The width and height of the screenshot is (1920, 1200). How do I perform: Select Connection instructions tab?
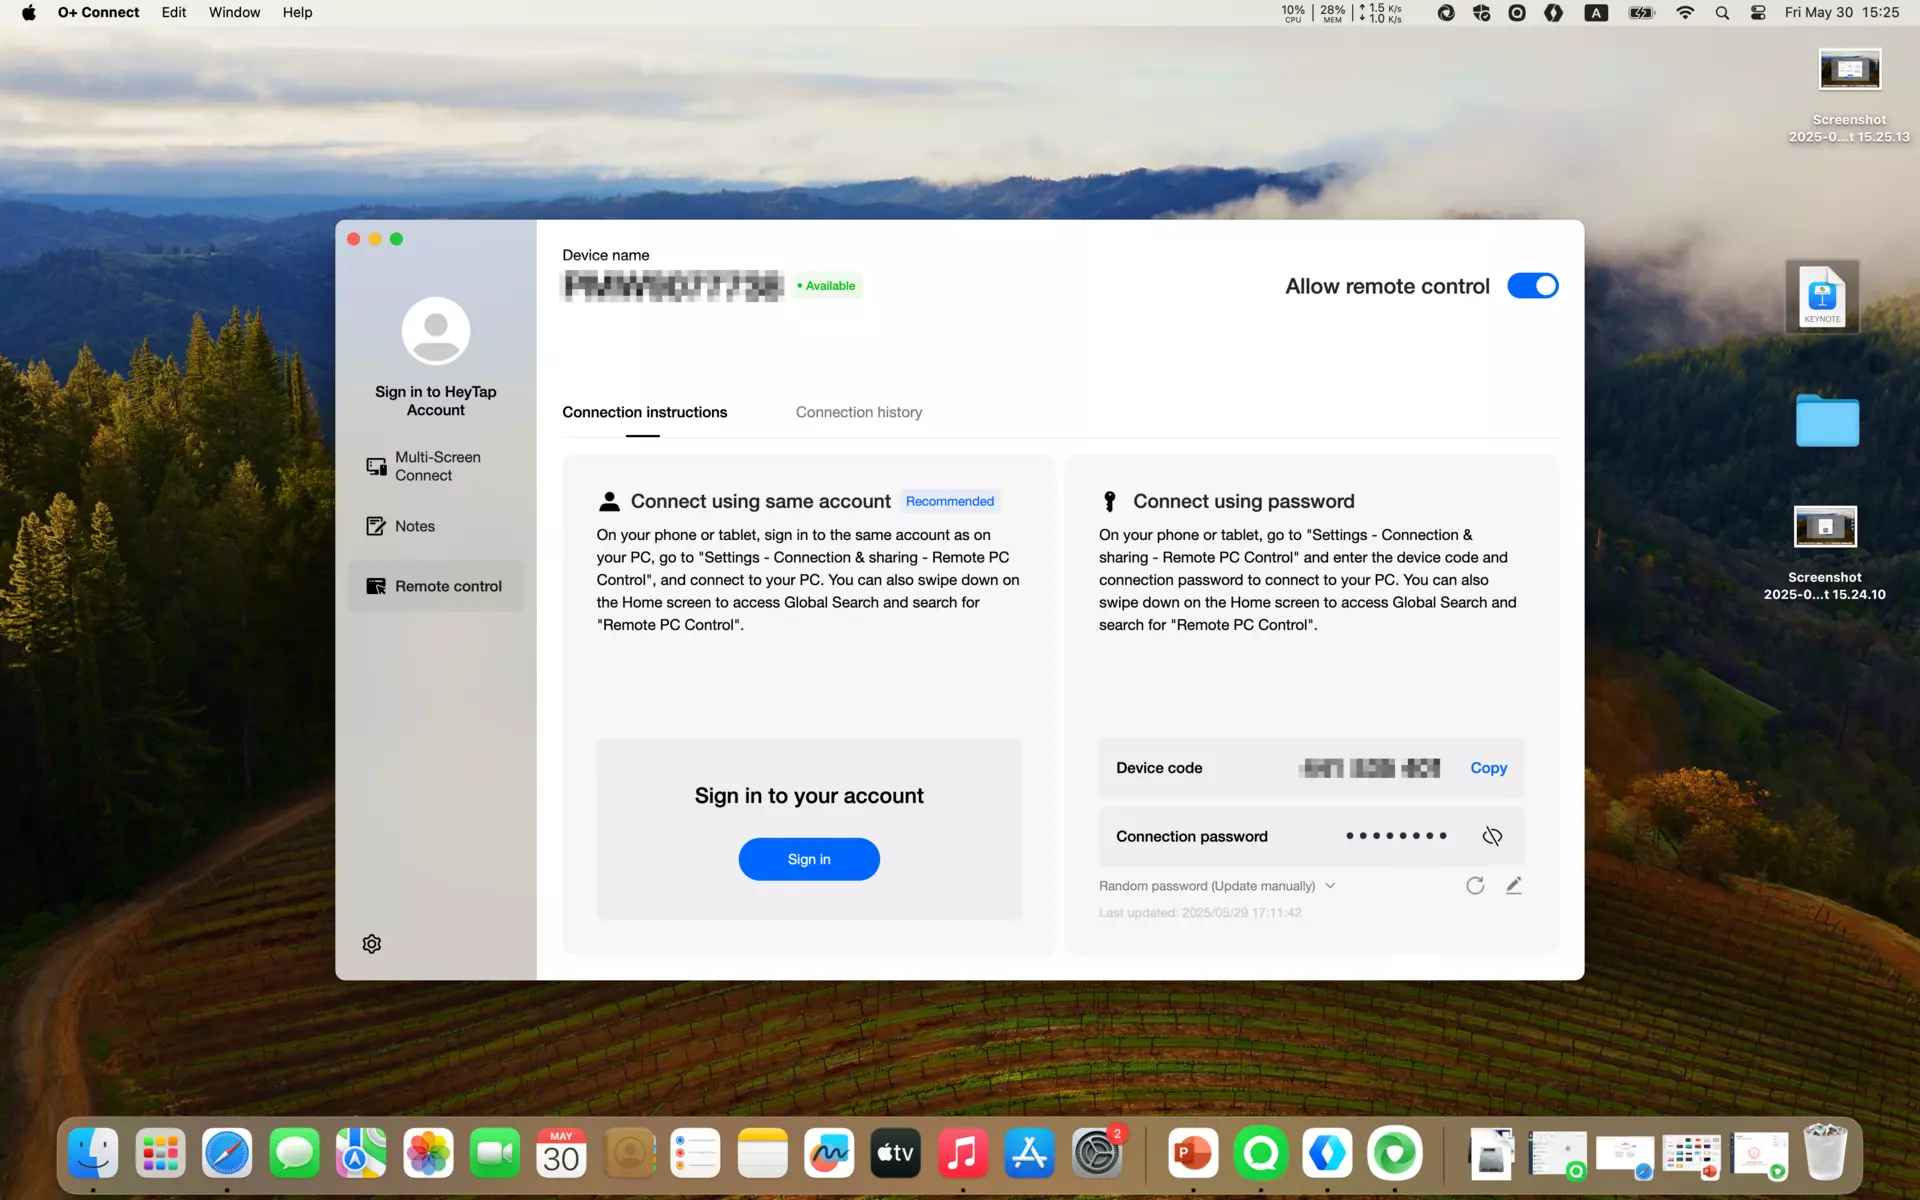coord(644,412)
